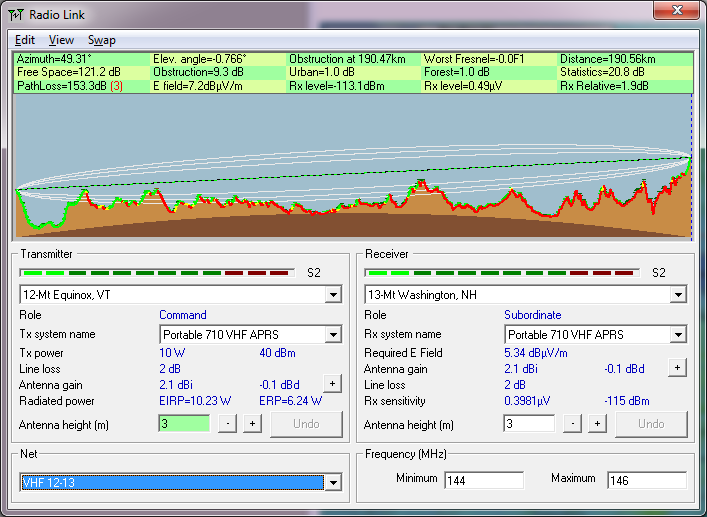The height and width of the screenshot is (517, 707).
Task: Open the Rx system name dropdown
Action: coord(678,335)
